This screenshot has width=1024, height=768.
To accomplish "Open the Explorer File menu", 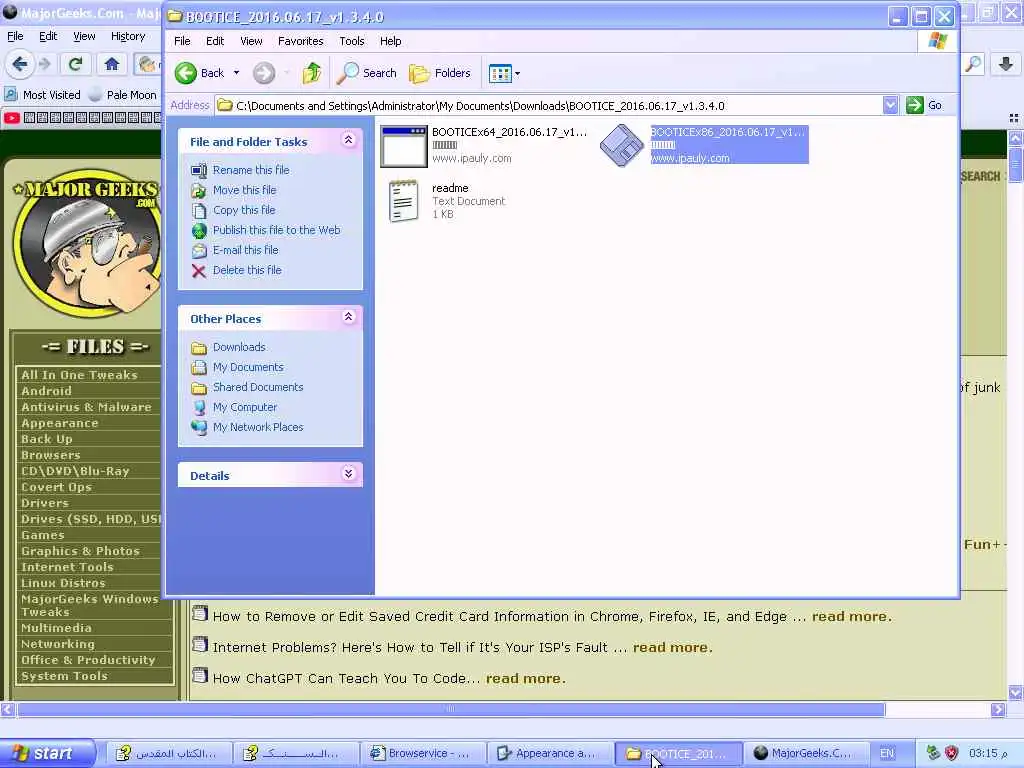I will pyautogui.click(x=182, y=41).
